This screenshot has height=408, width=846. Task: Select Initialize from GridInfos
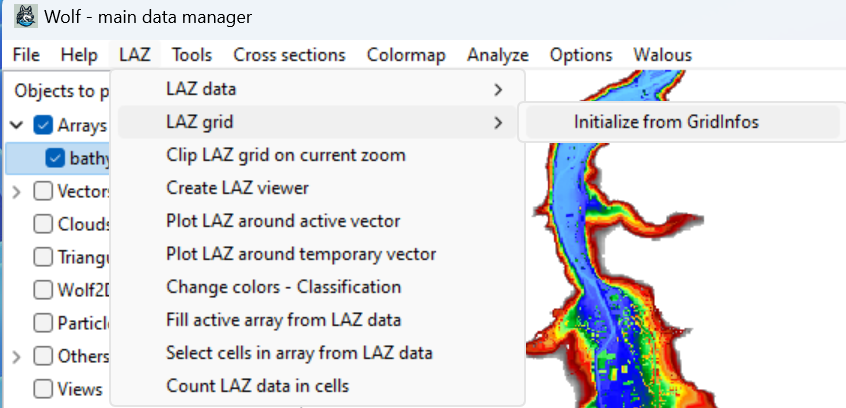click(x=666, y=122)
